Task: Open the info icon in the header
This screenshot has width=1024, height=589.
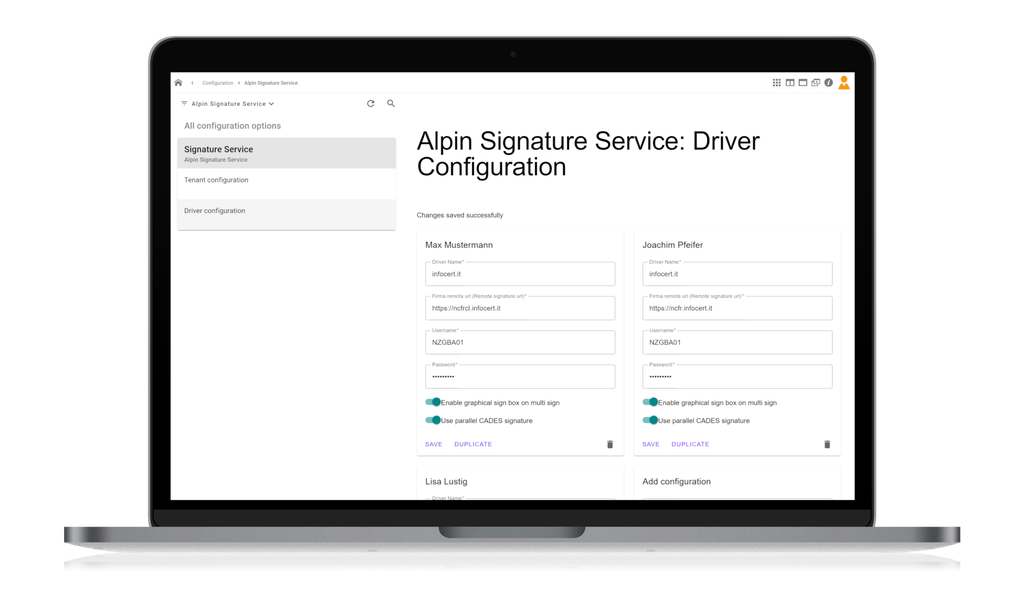Action: [x=828, y=83]
